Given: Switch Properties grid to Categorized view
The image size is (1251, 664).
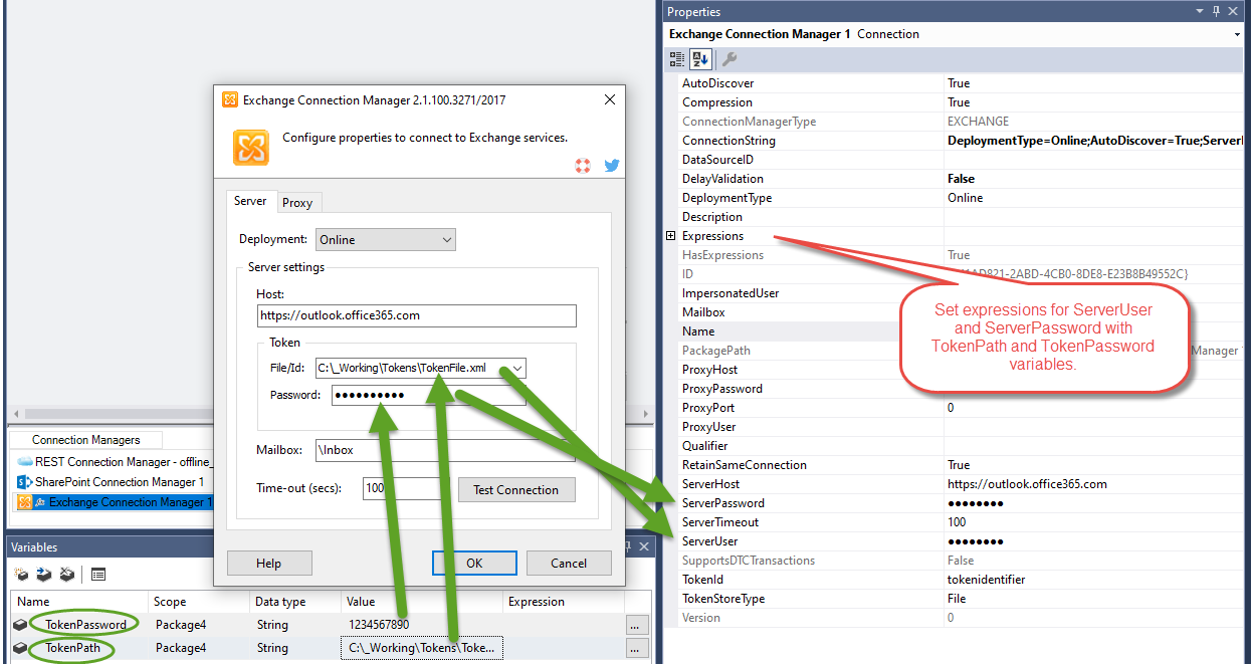Looking at the screenshot, I should pyautogui.click(x=678, y=60).
